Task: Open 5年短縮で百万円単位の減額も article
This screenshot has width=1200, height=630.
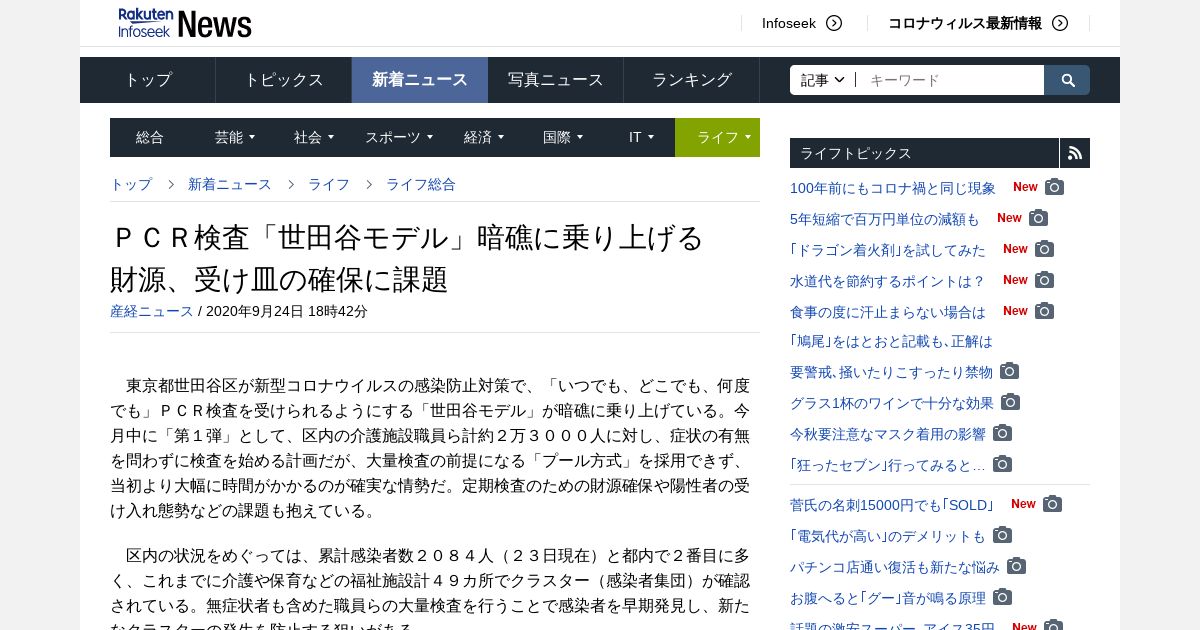Action: click(885, 219)
